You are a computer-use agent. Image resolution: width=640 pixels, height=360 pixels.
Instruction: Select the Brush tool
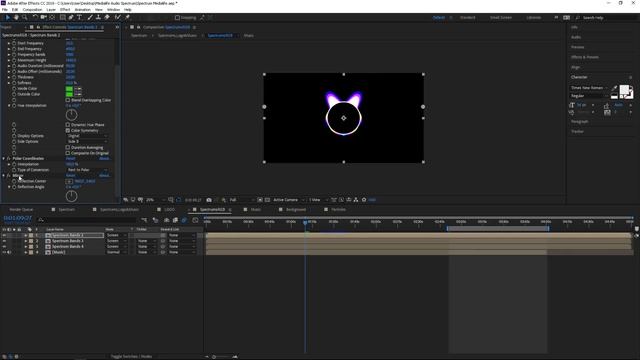(x=90, y=18)
